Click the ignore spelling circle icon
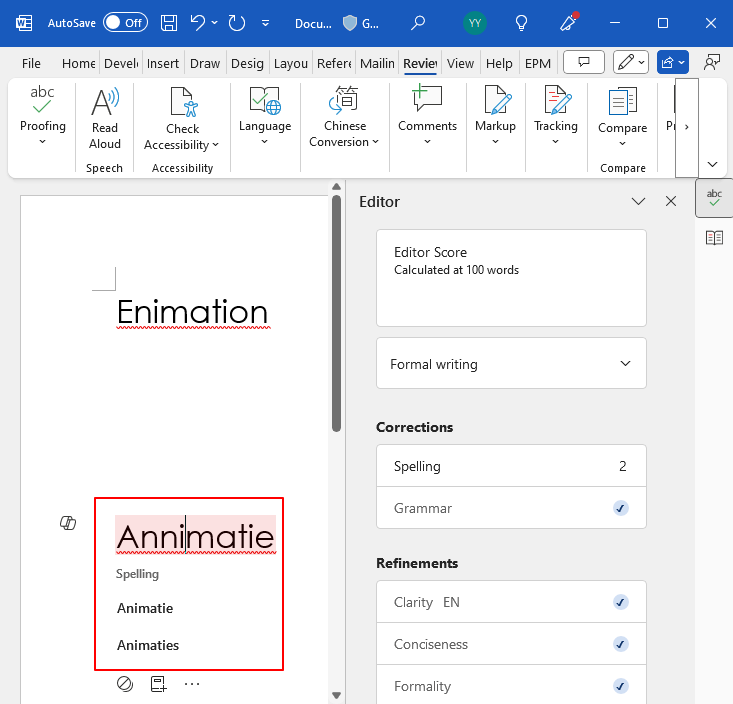Image resolution: width=733 pixels, height=704 pixels. tap(125, 684)
